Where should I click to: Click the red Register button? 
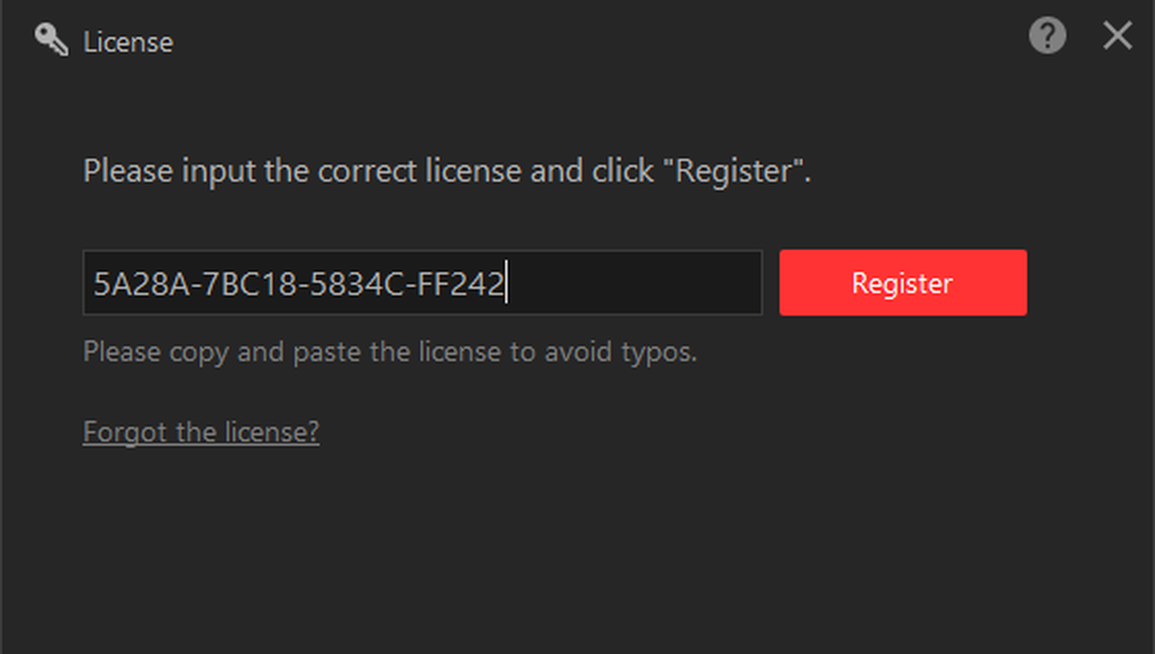pos(902,283)
